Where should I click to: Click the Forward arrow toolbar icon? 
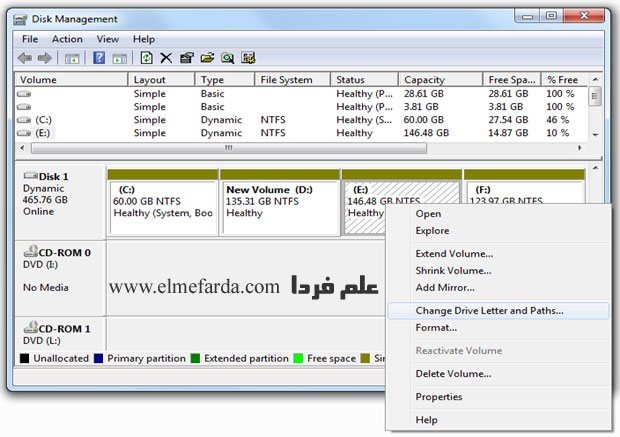[44, 58]
